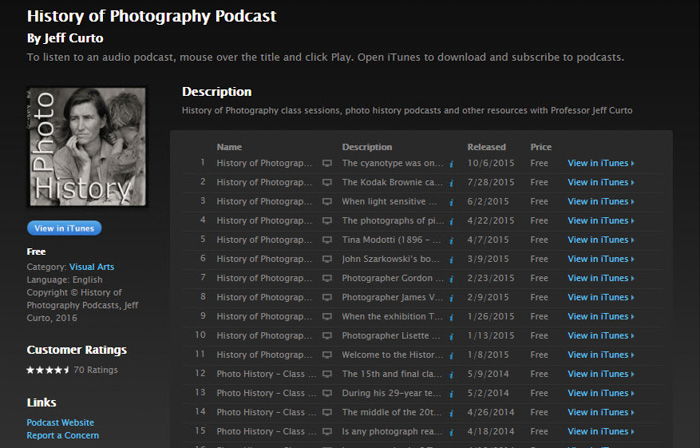View episode 4 in iTunes
The height and width of the screenshot is (448, 700).
click(601, 221)
